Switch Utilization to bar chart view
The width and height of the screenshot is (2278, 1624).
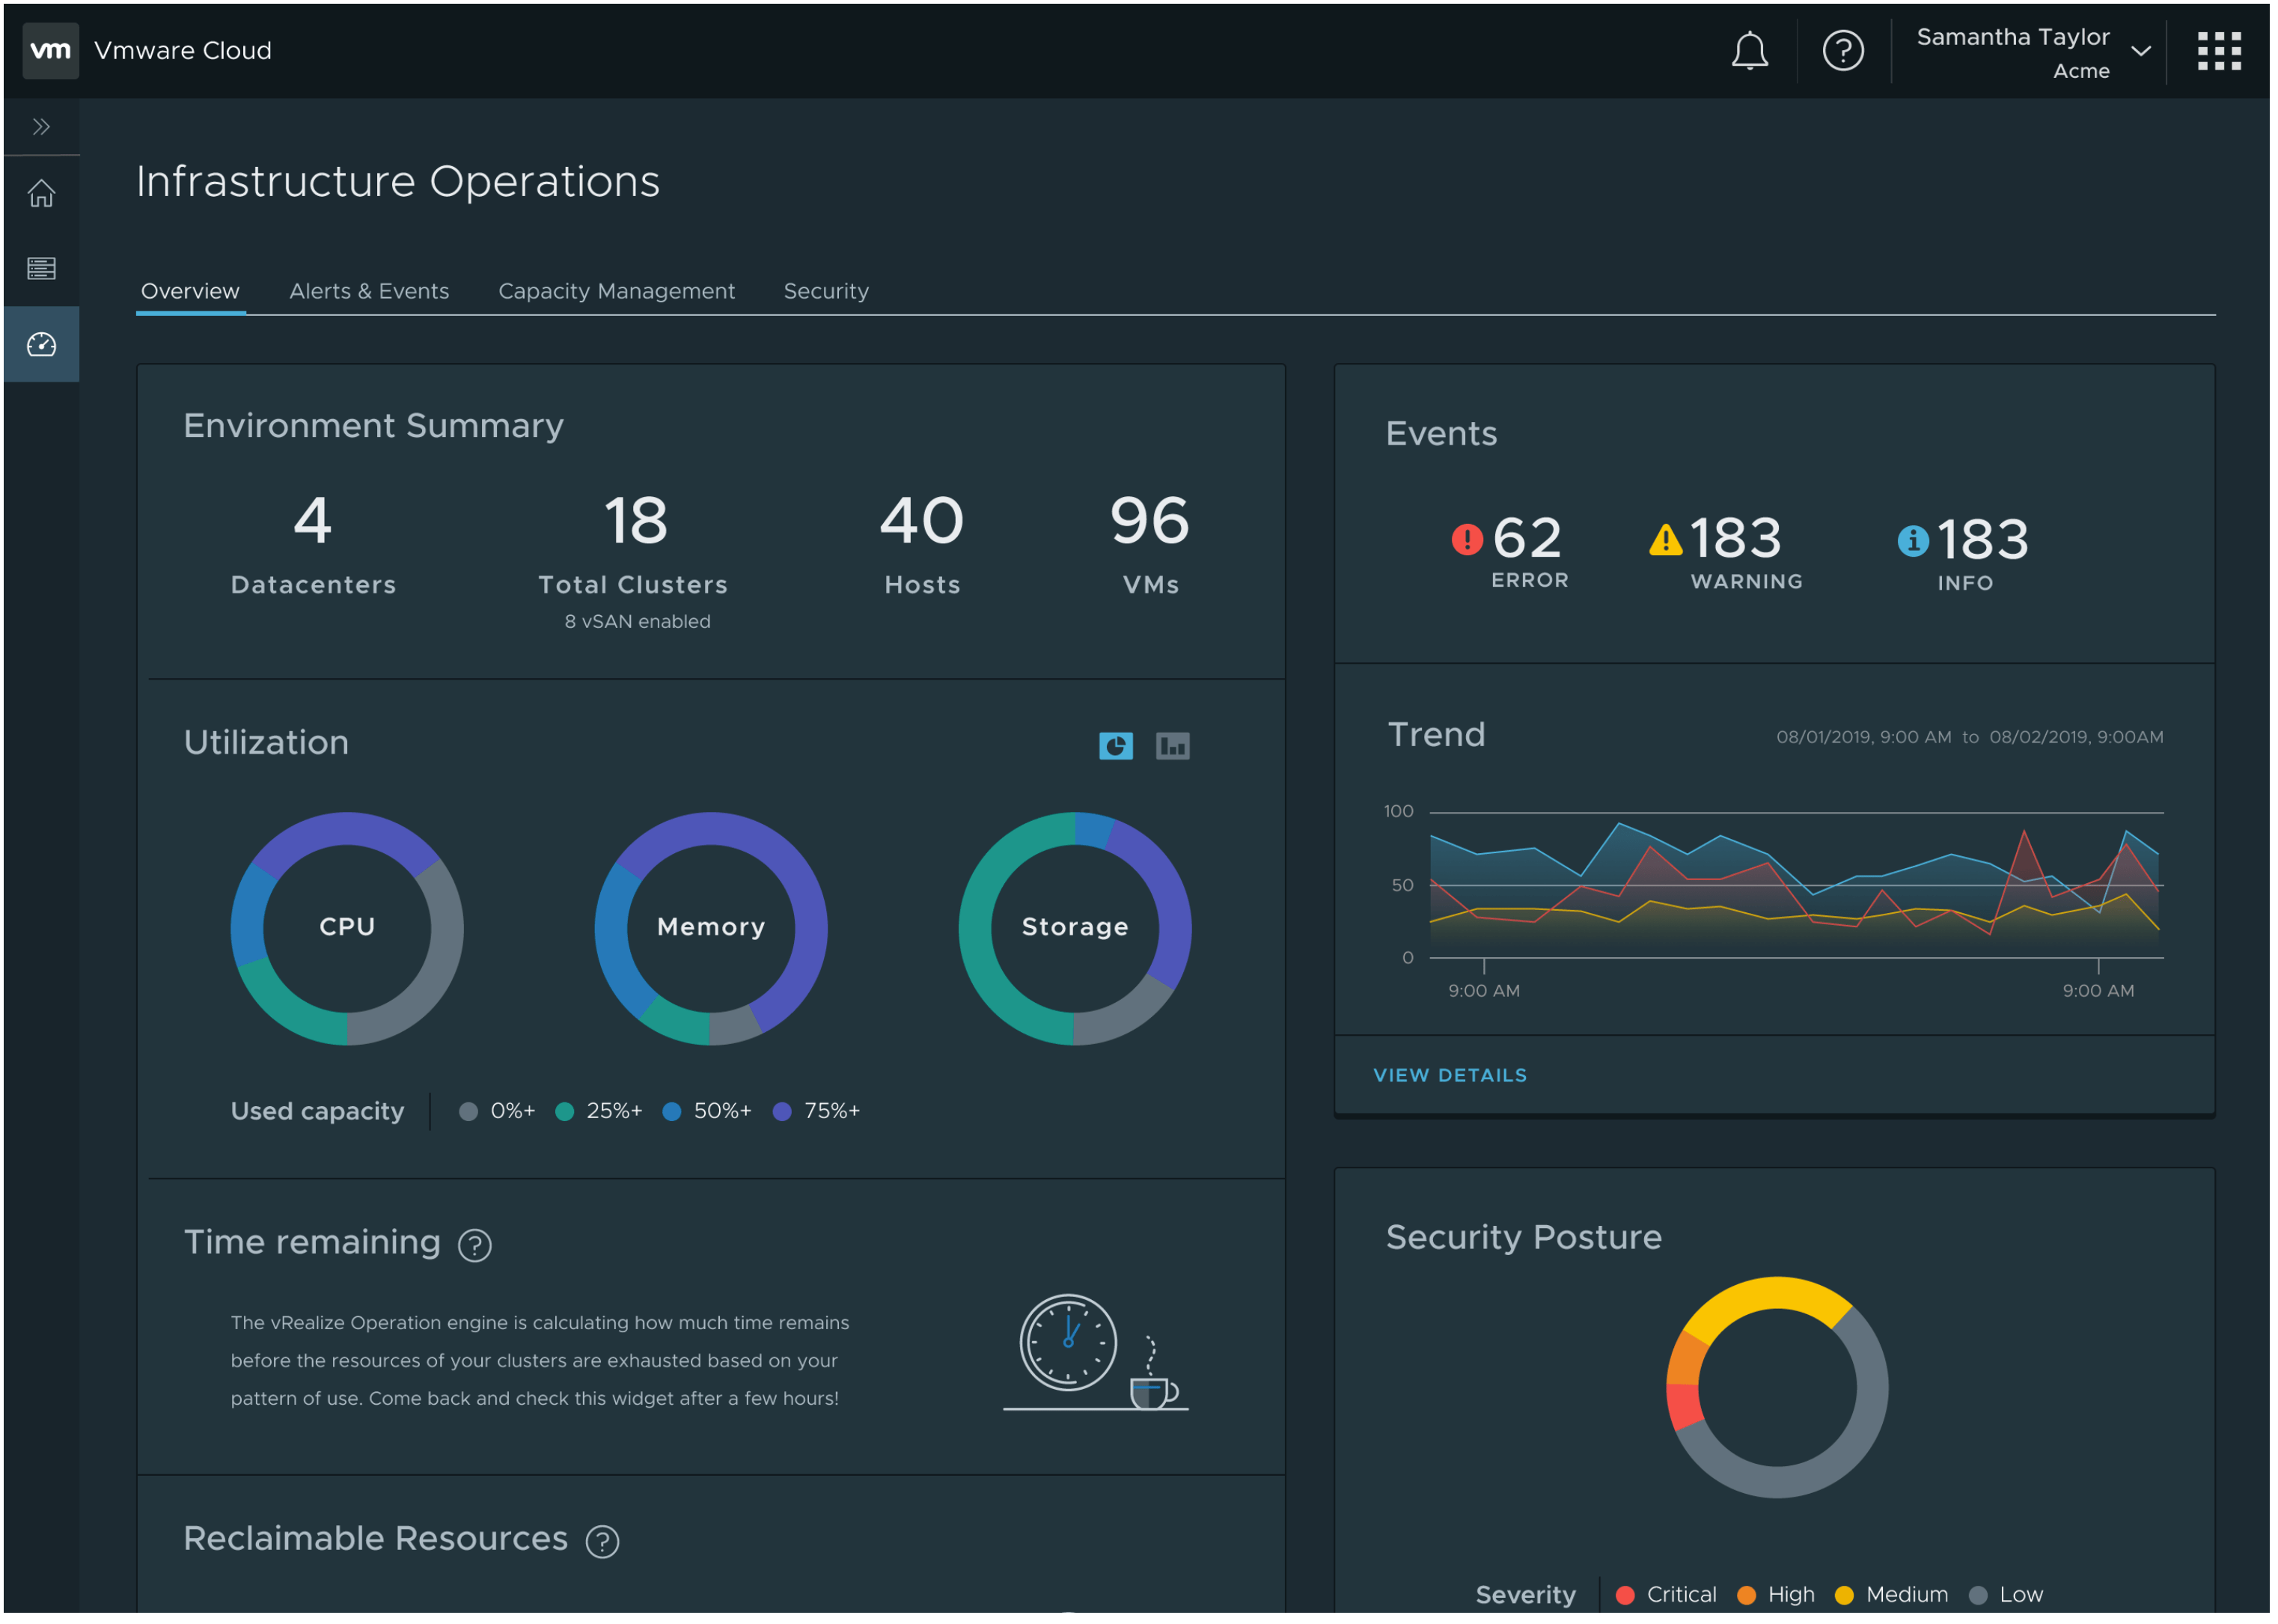(1174, 746)
